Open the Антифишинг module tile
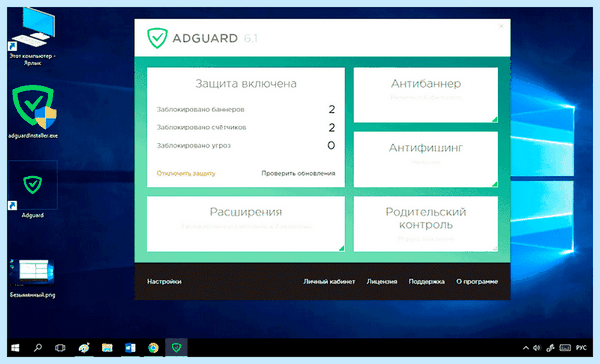600x364 pixels. click(x=426, y=159)
